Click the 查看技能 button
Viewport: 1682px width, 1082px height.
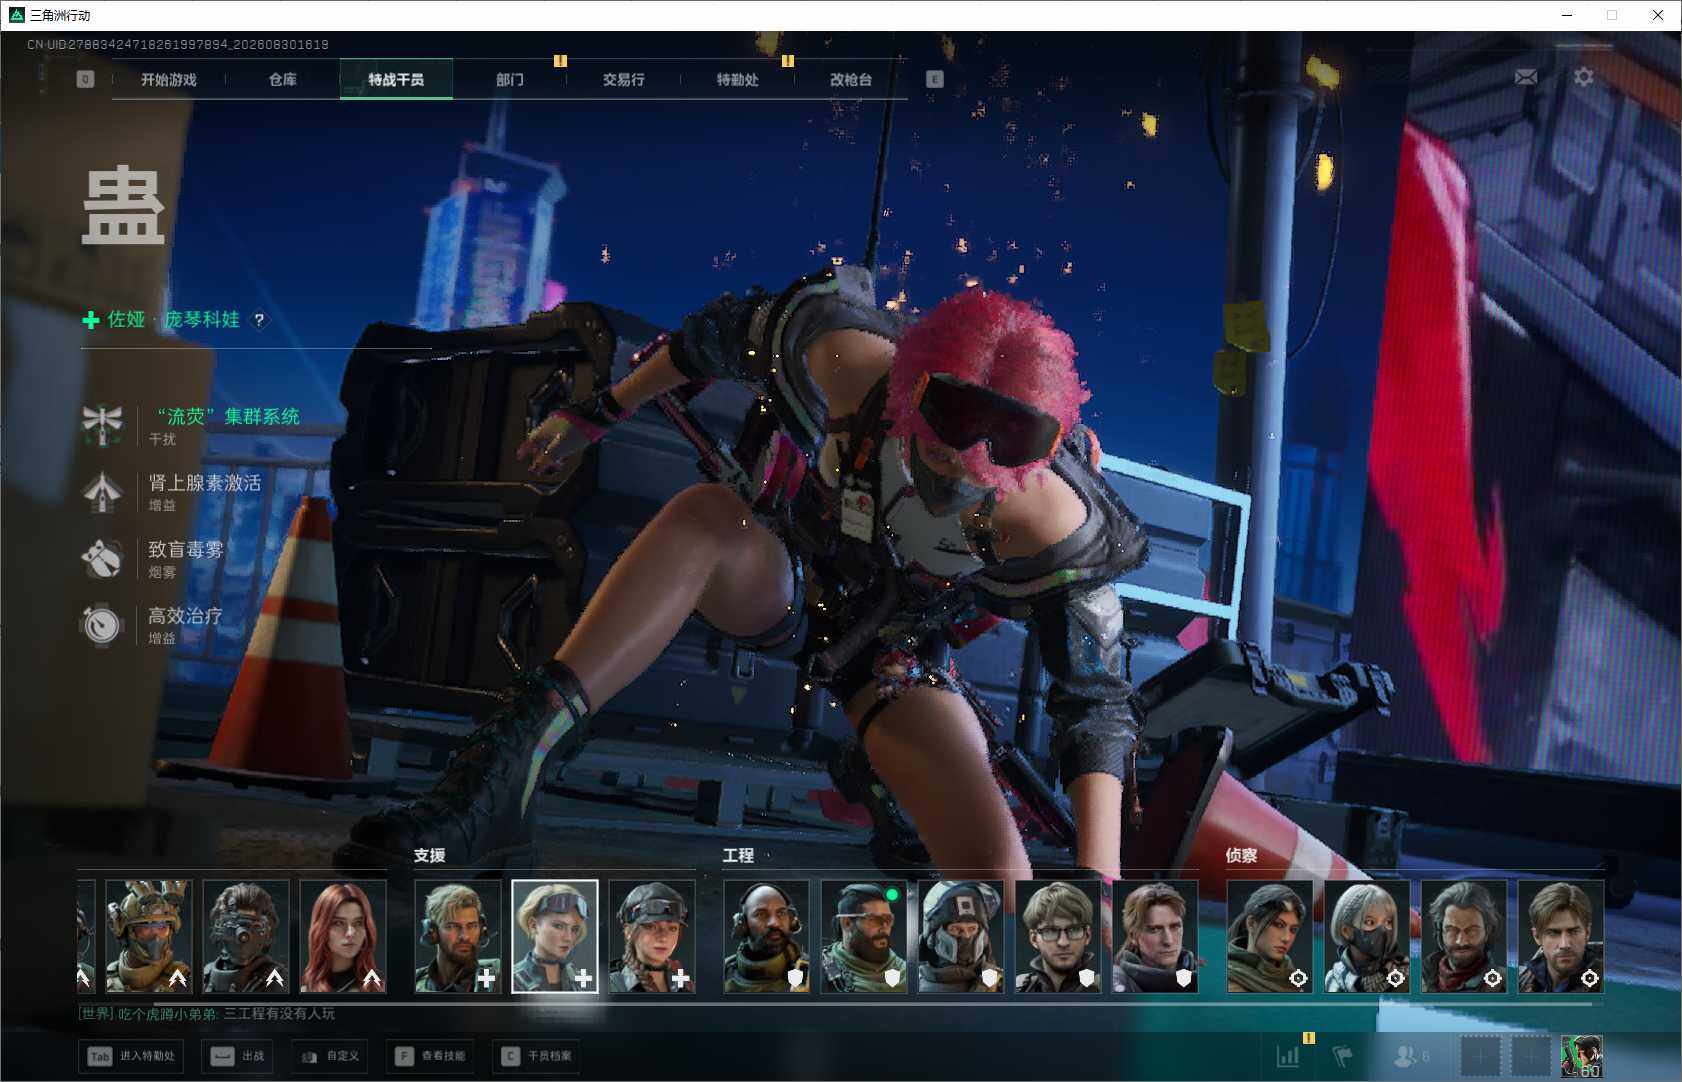(428, 1056)
